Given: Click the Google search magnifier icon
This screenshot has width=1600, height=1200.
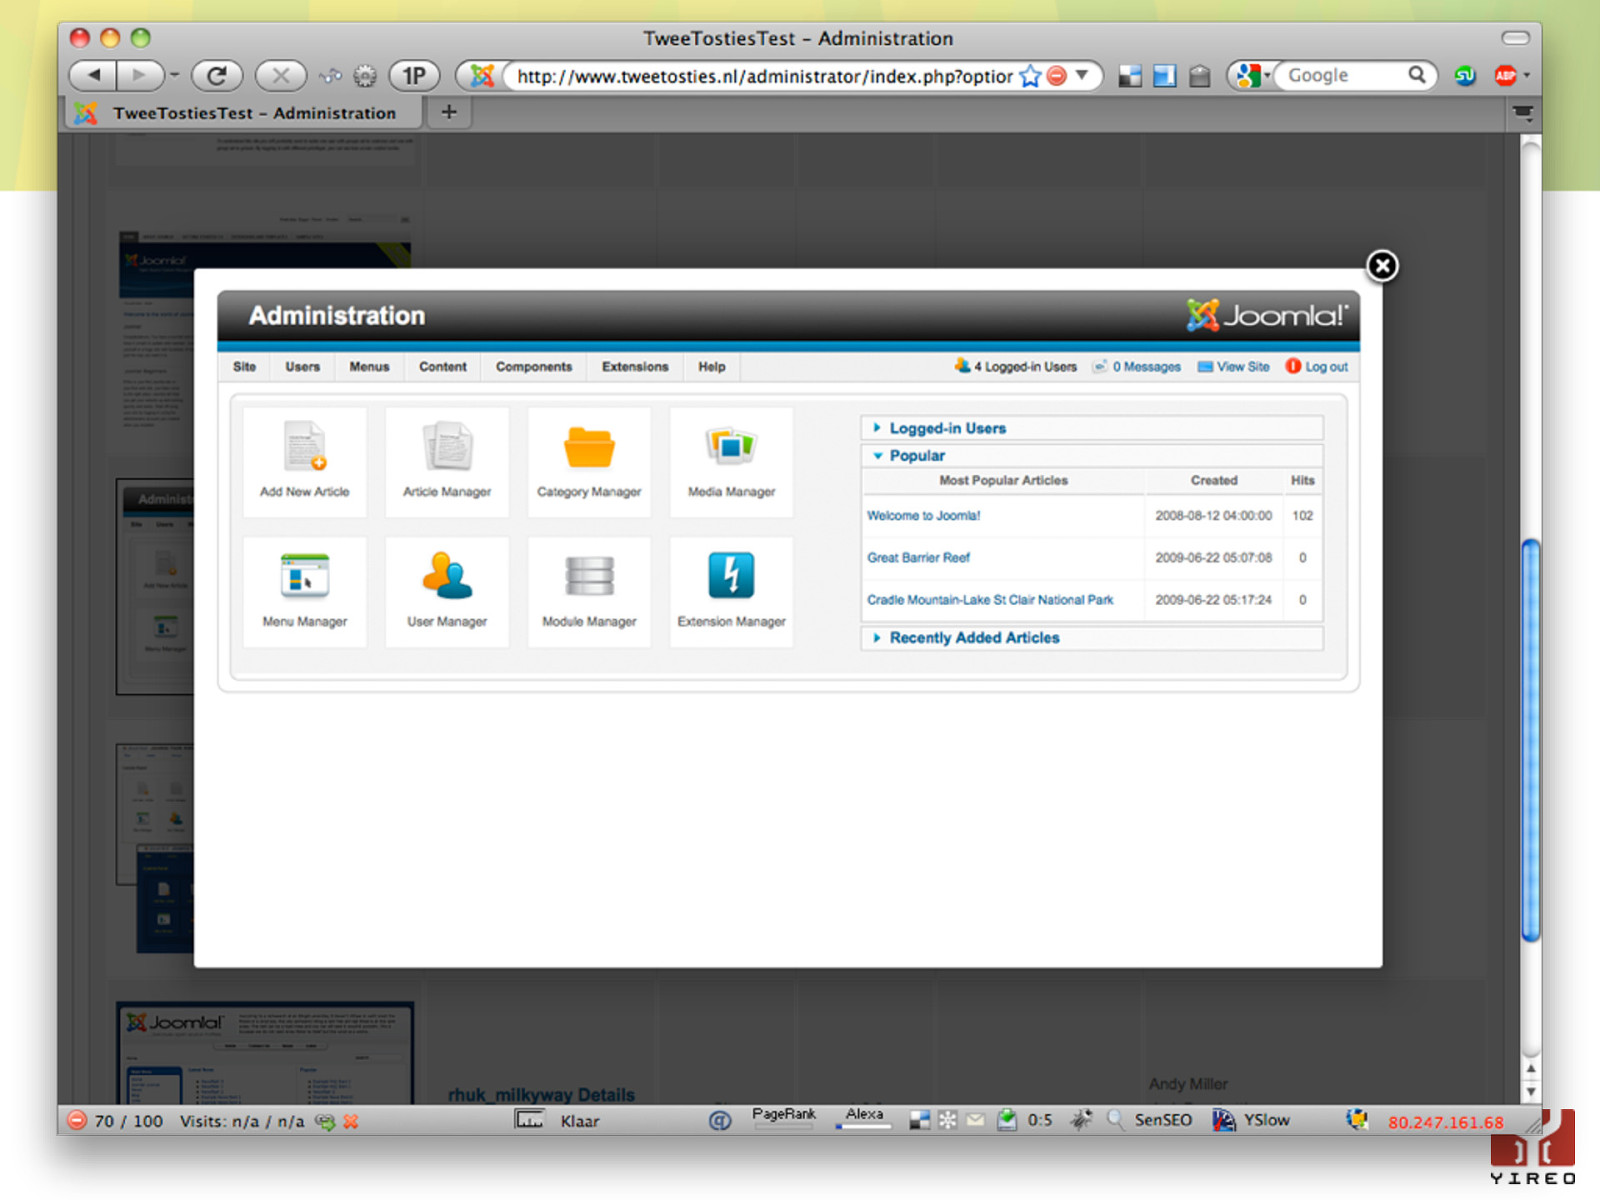Looking at the screenshot, I should (1417, 75).
